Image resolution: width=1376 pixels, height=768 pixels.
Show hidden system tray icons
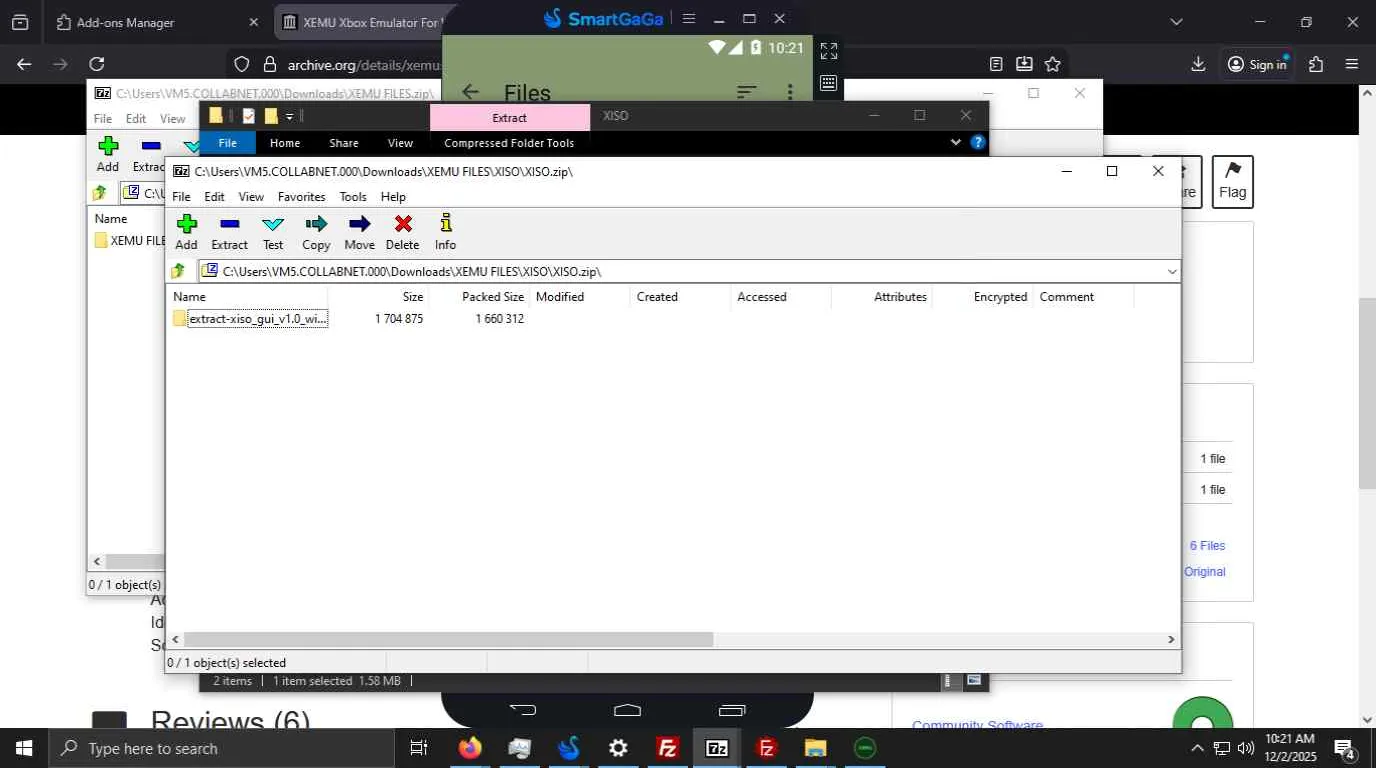pyautogui.click(x=1197, y=748)
